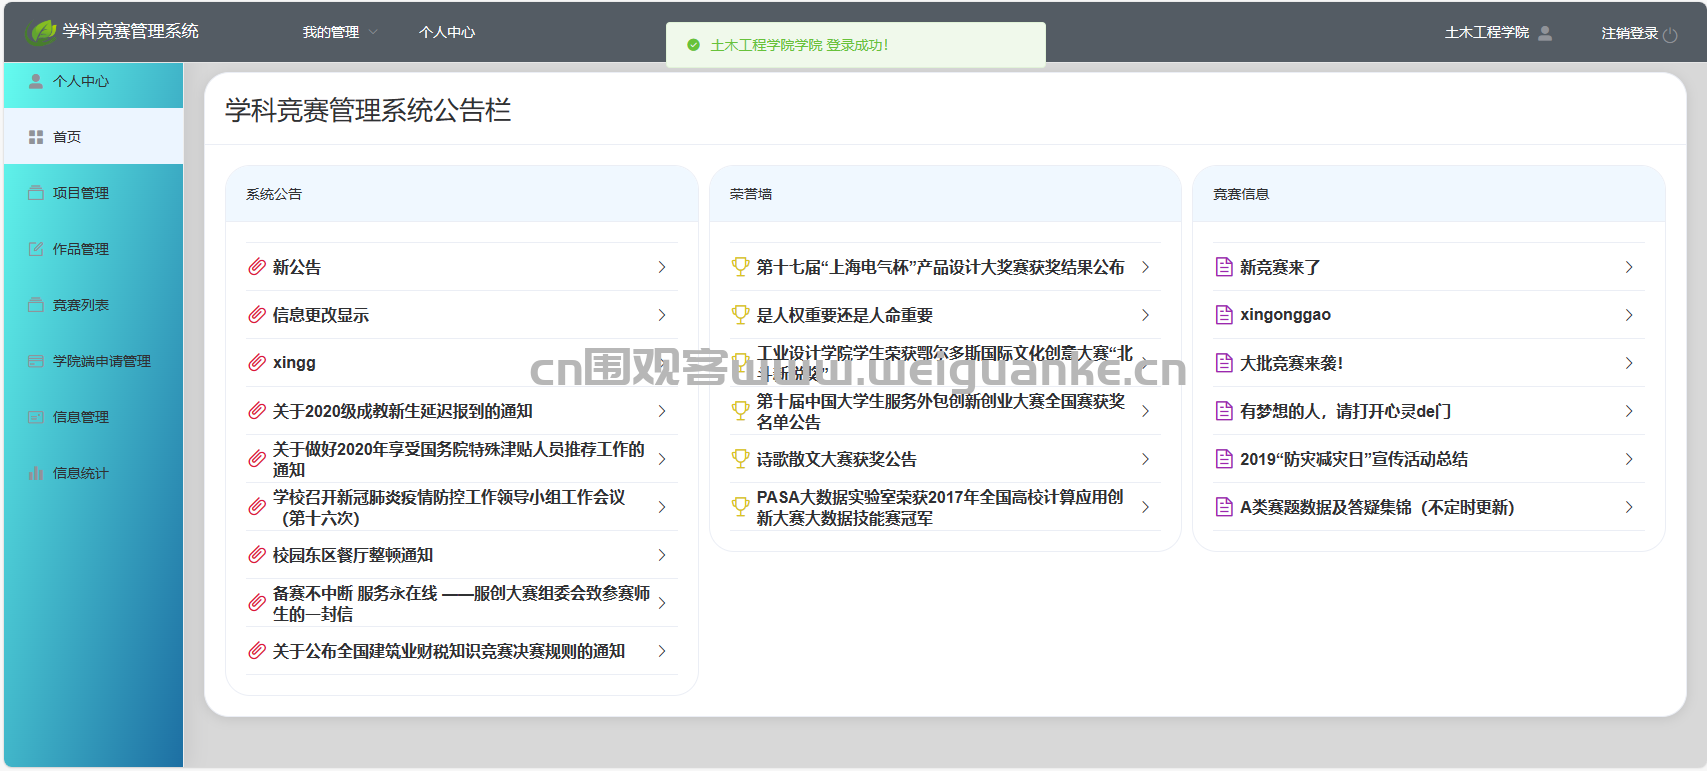Click the grid icon next to 首页
Screen dimensions: 1707x771
(x=36, y=137)
